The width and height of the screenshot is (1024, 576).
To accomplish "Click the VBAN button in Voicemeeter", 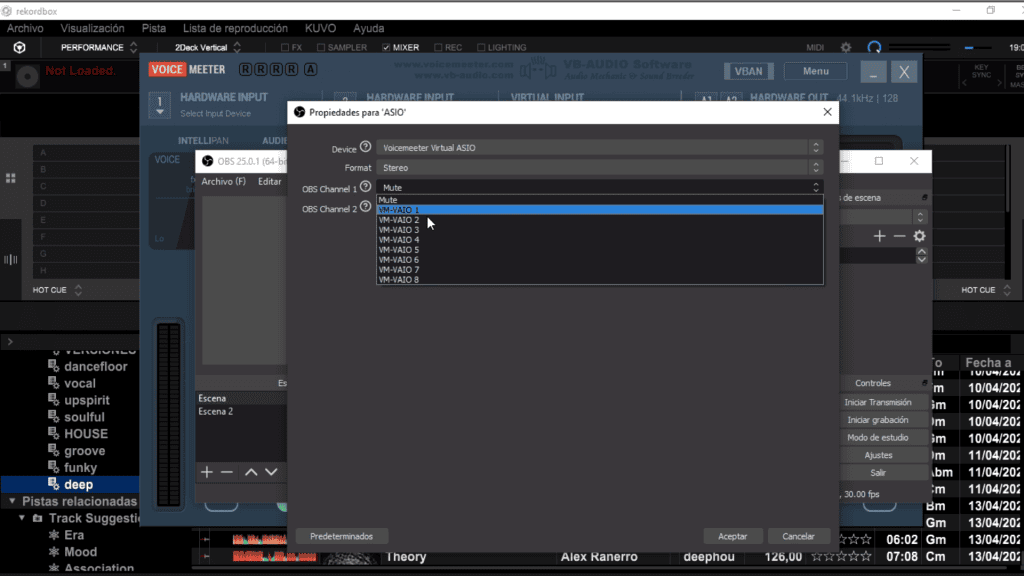I will [x=748, y=71].
